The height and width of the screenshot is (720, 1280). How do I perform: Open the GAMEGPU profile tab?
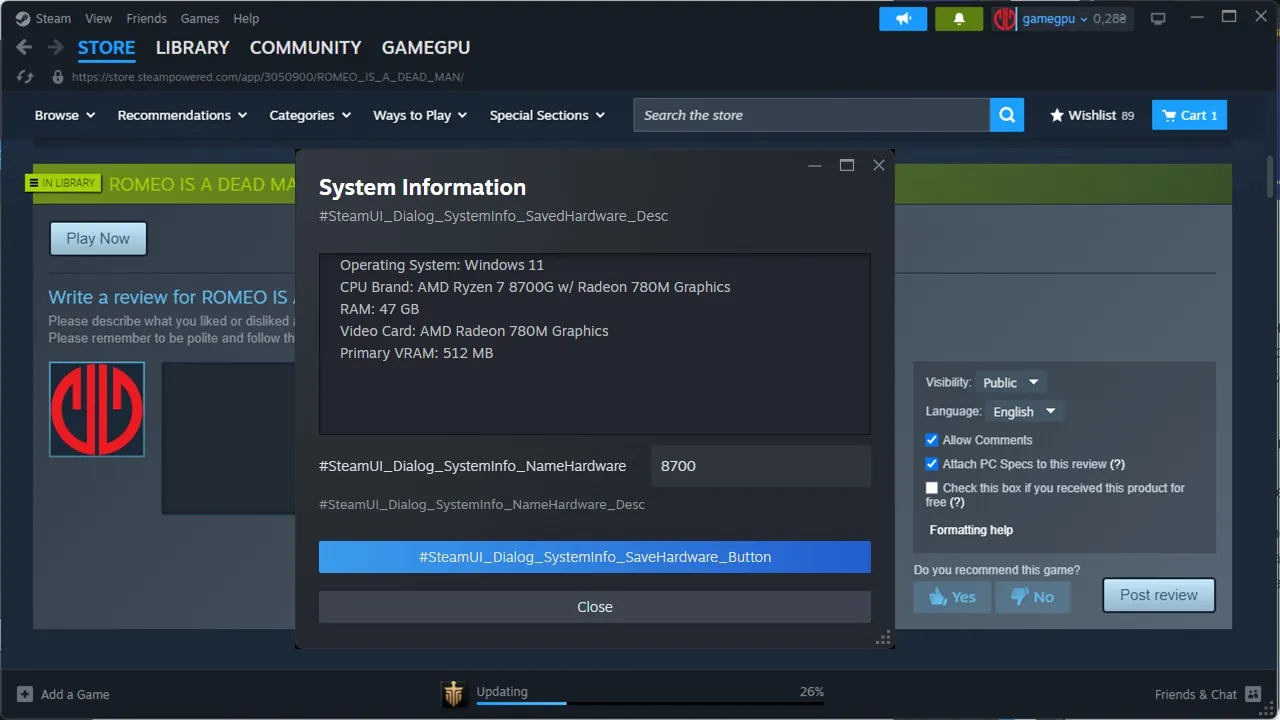click(x=426, y=47)
